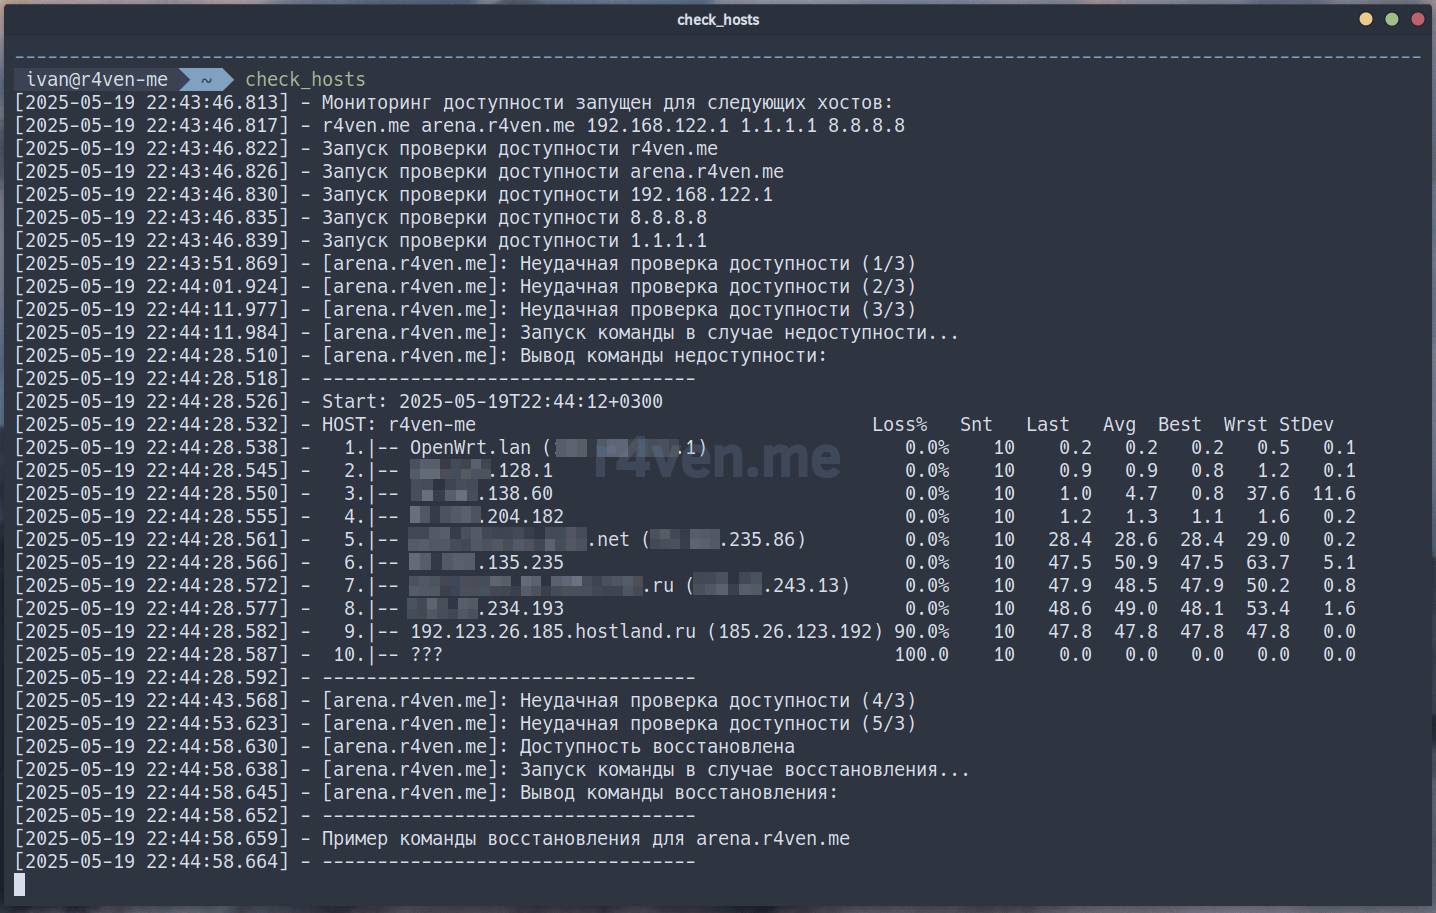Click the "Пример команды восстановления" log line

point(585,838)
